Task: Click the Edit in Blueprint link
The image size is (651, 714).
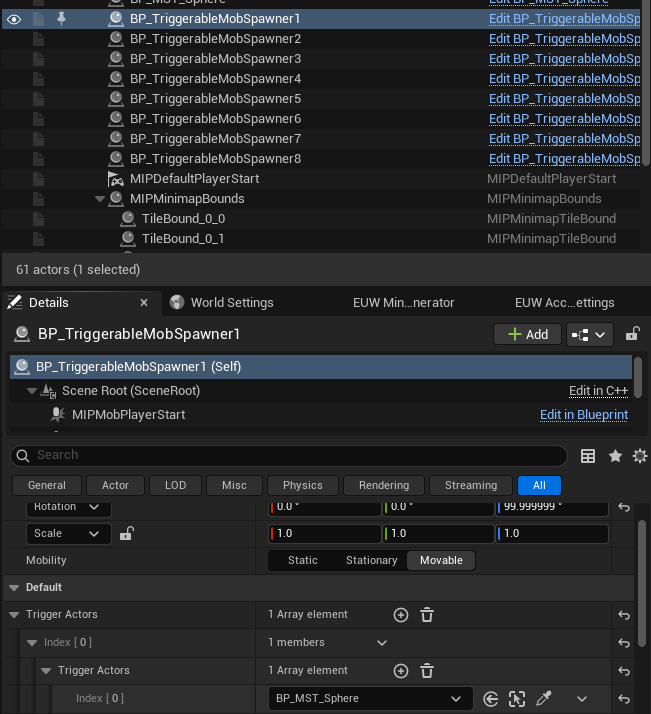Action: pos(584,415)
